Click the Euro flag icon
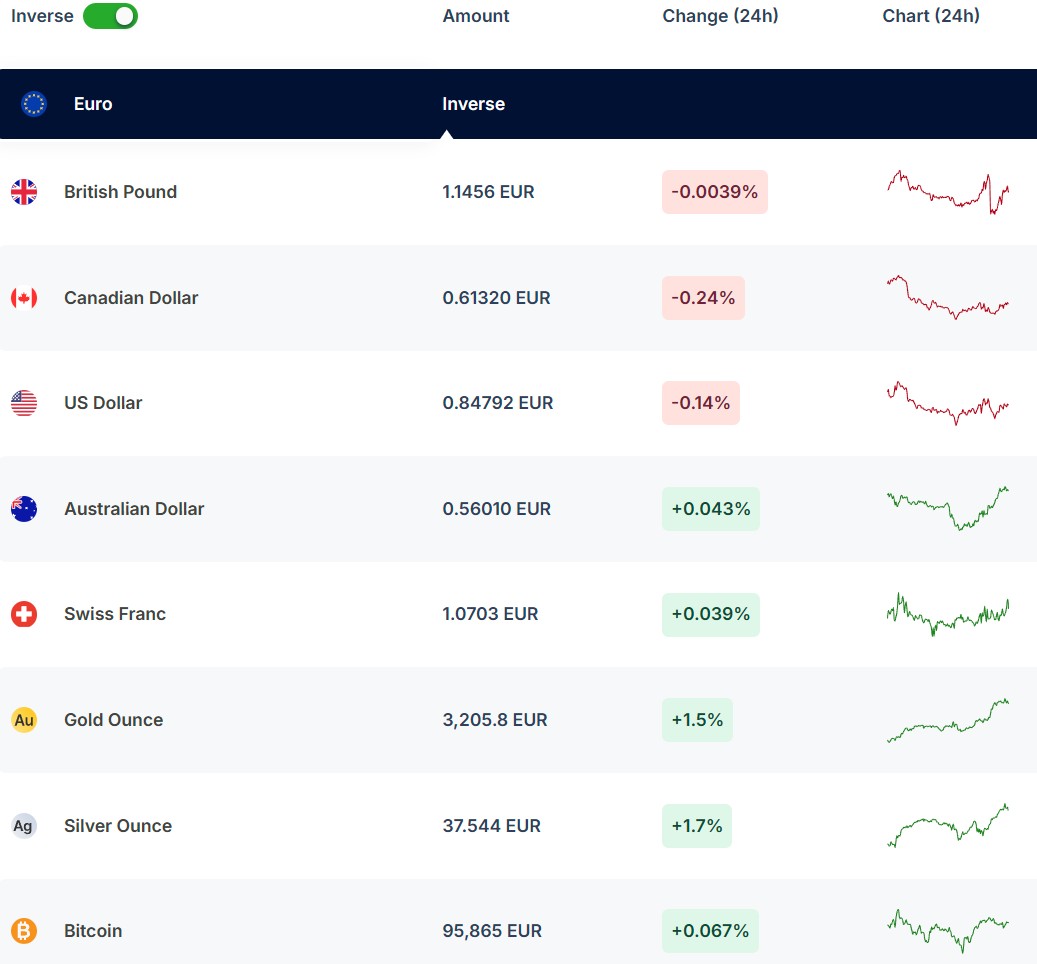Viewport: 1037px width, 964px height. (x=34, y=104)
